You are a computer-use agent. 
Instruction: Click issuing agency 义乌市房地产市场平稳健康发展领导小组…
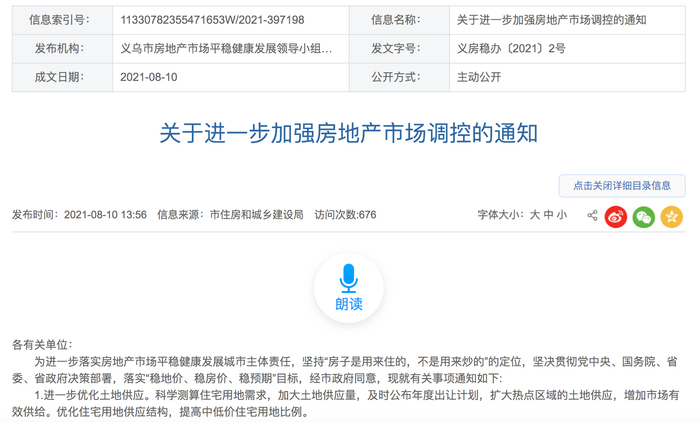click(x=226, y=49)
